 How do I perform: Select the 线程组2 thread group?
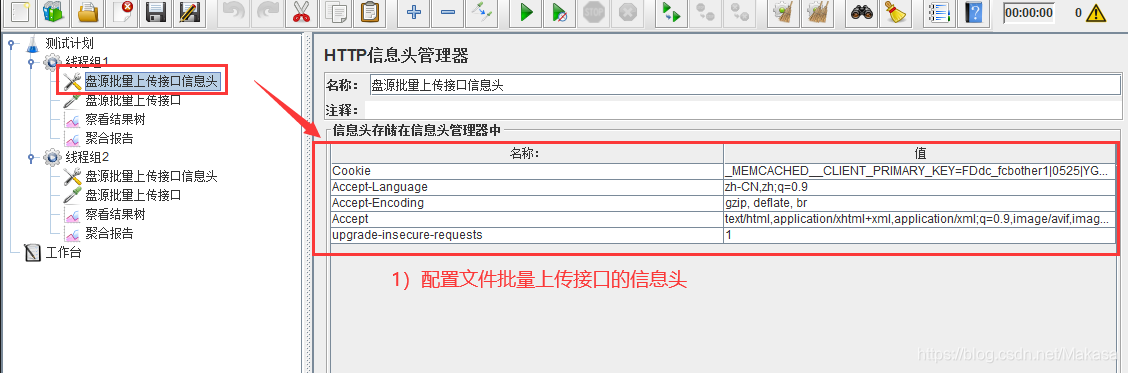coord(87,157)
